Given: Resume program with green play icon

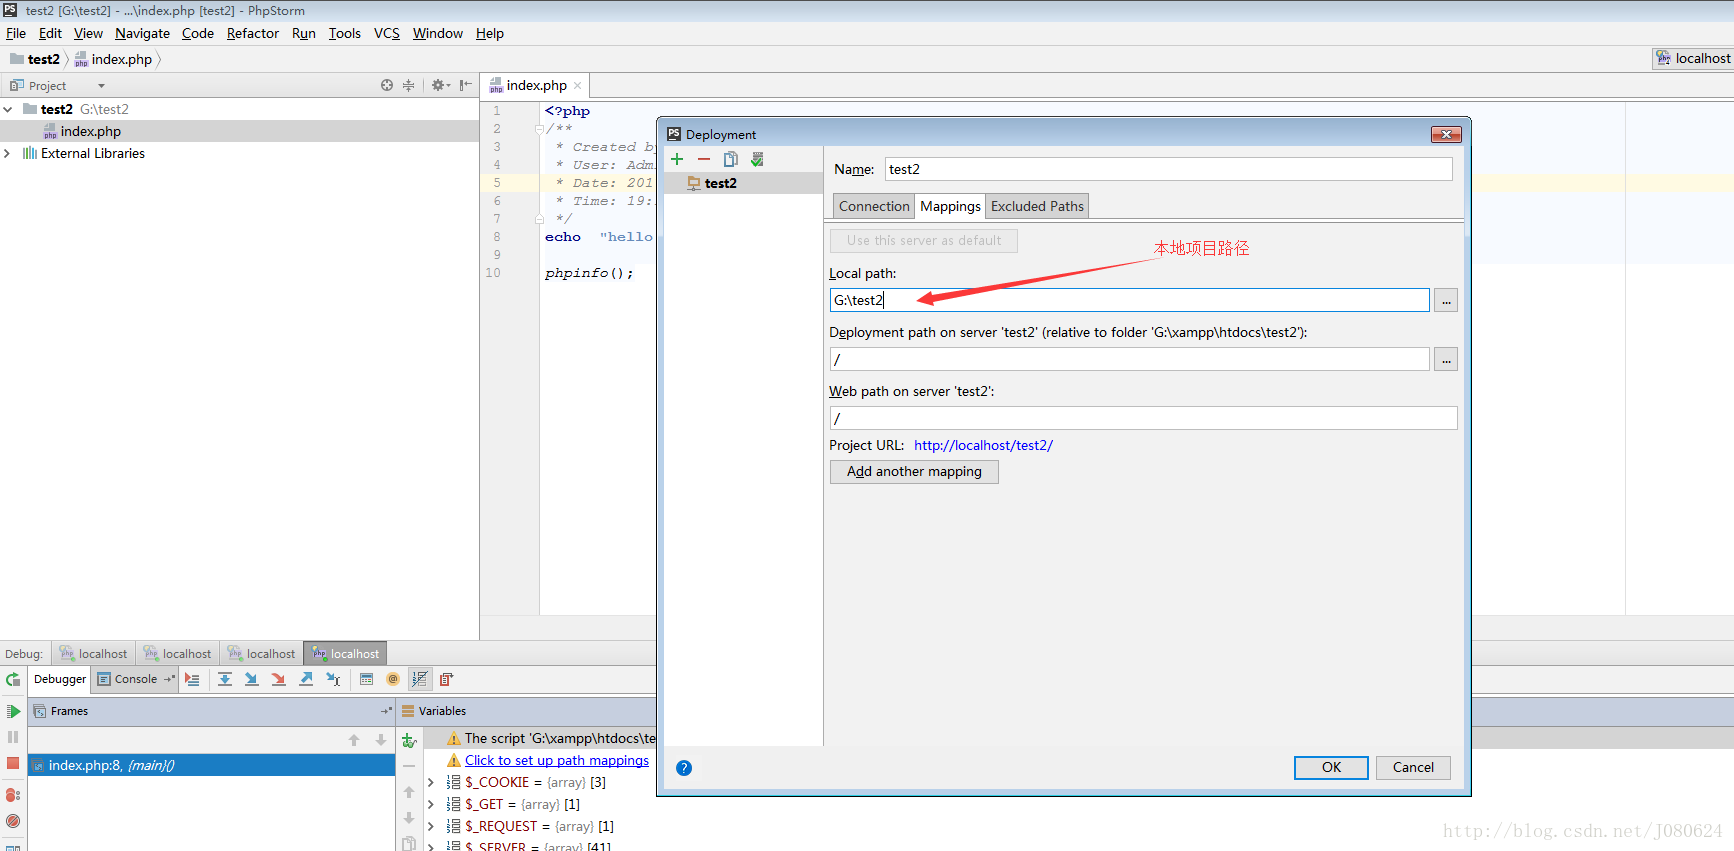Looking at the screenshot, I should [x=13, y=712].
